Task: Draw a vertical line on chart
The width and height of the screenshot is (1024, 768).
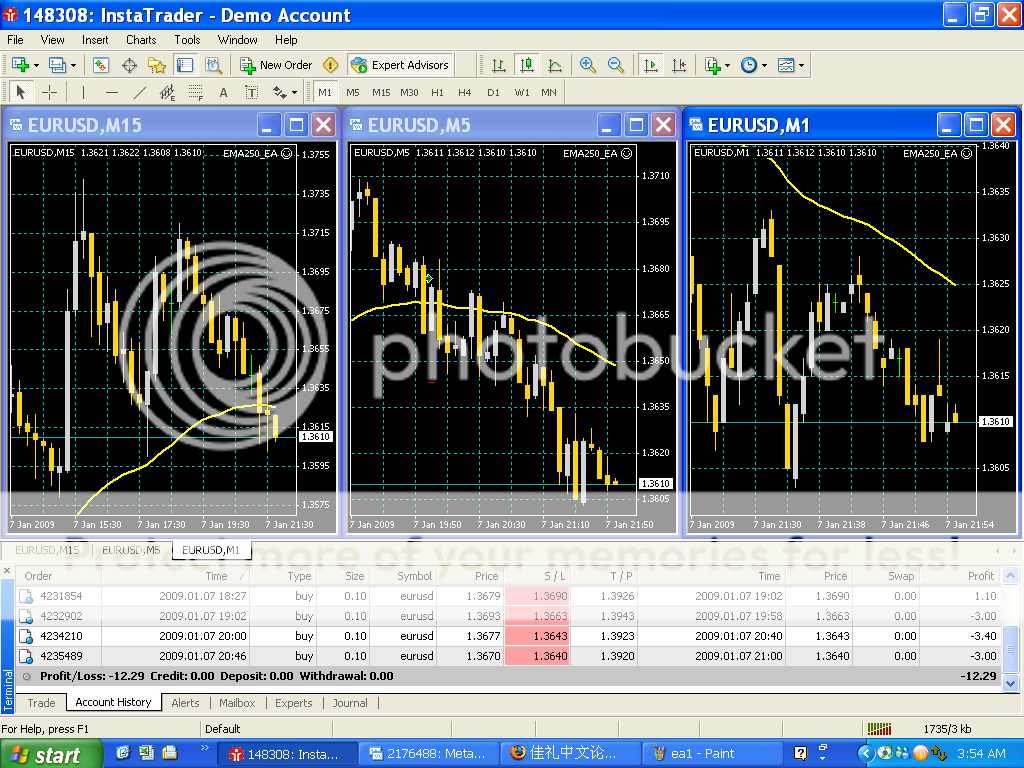Action: pos(82,93)
